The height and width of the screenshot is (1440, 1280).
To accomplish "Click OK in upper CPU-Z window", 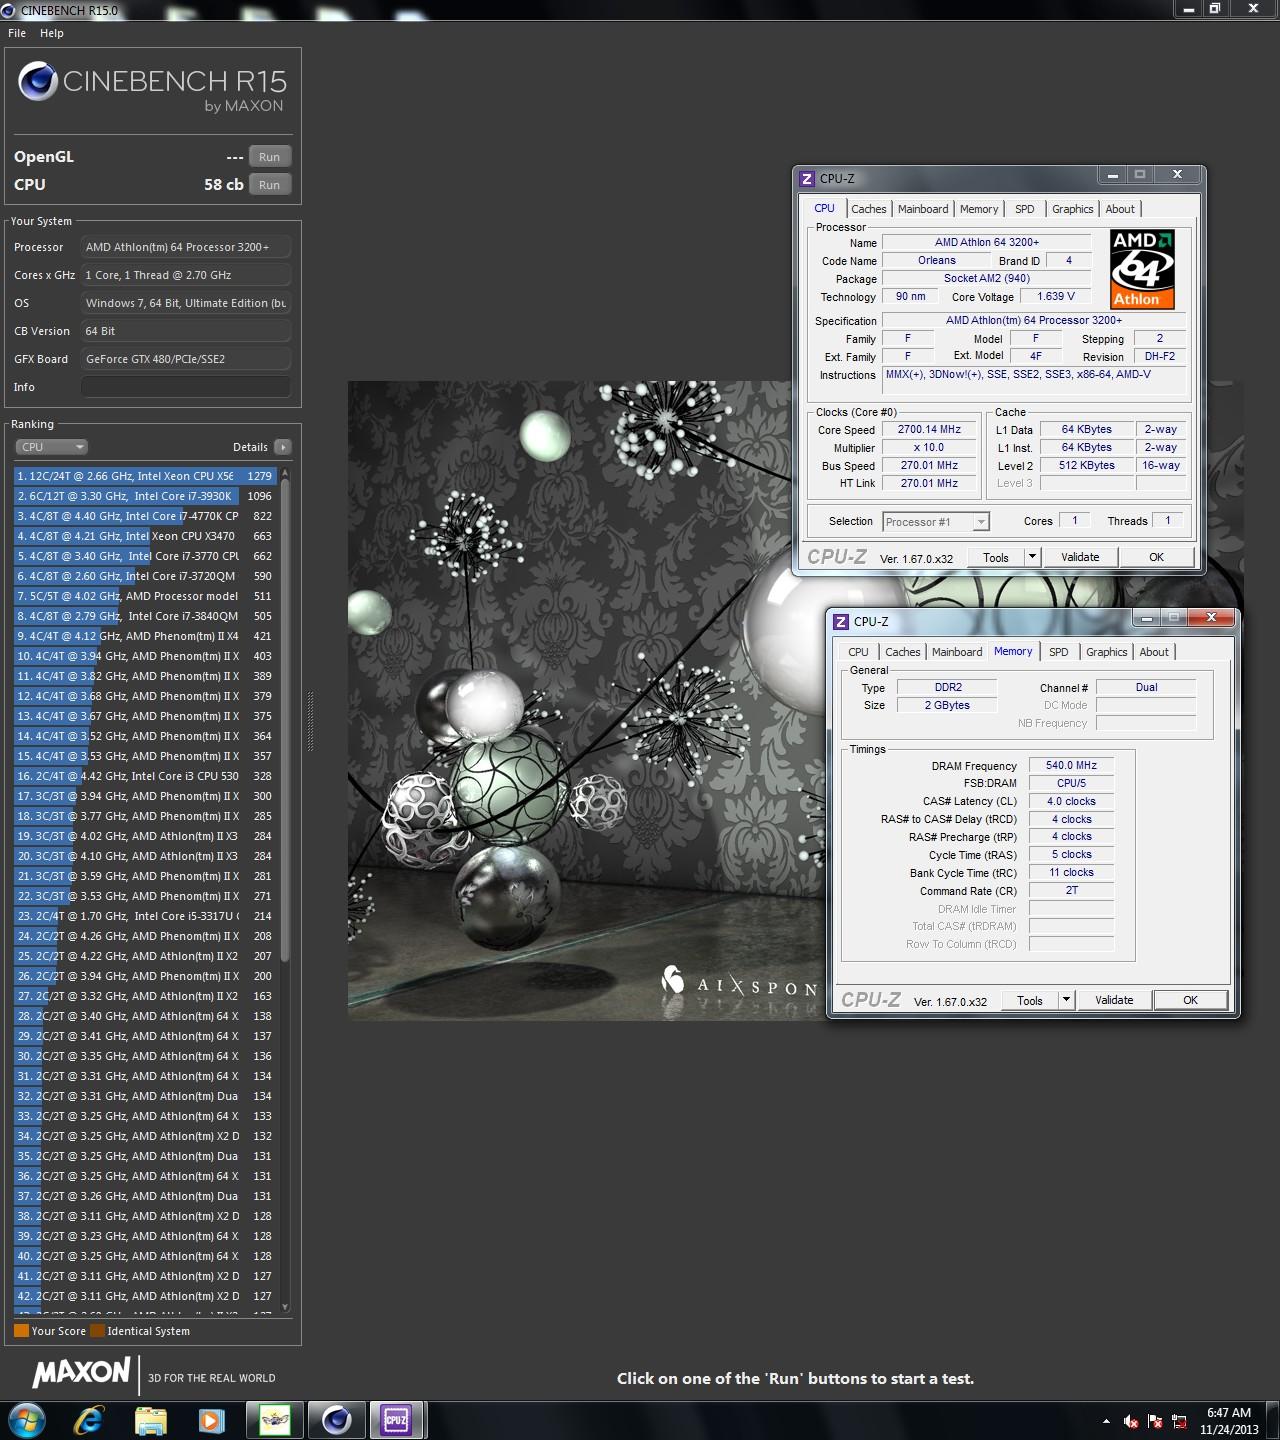I will click(1157, 558).
